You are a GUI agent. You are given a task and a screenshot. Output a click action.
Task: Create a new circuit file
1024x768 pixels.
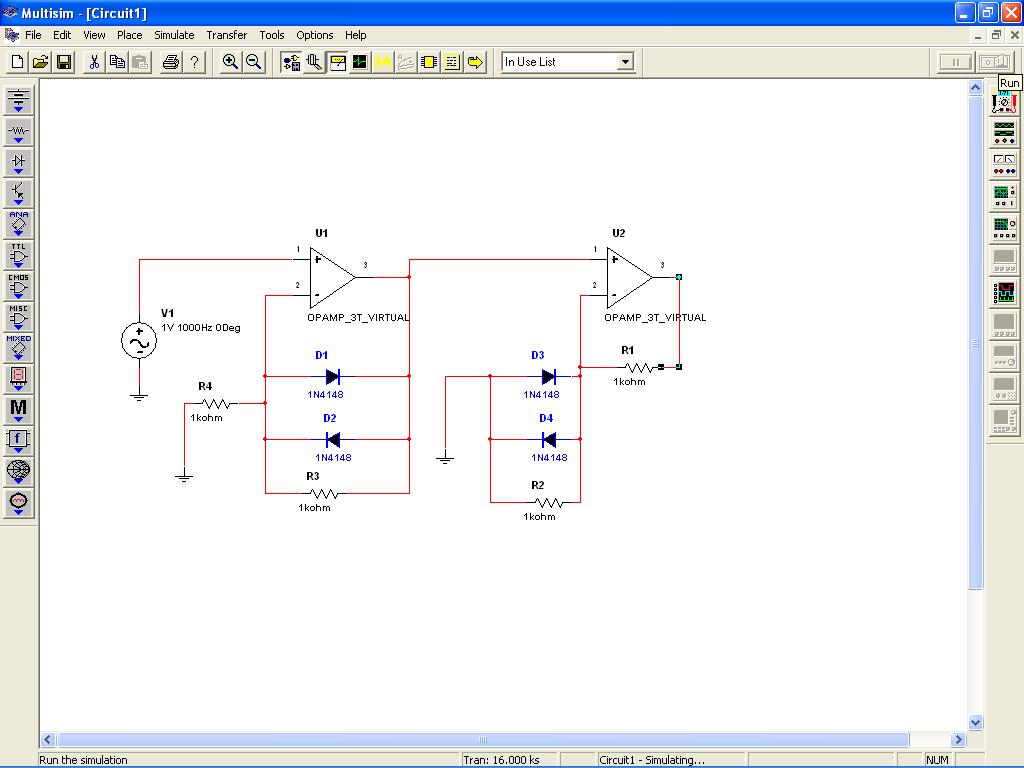tap(18, 62)
